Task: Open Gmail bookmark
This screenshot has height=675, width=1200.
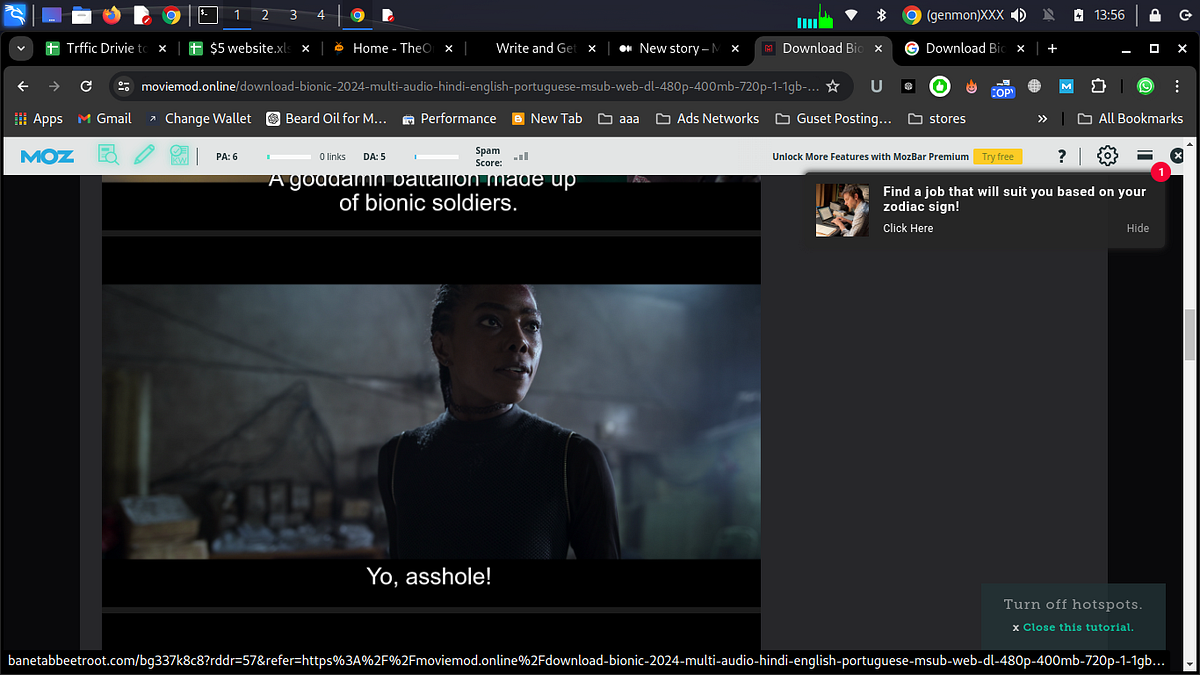Action: coord(104,118)
